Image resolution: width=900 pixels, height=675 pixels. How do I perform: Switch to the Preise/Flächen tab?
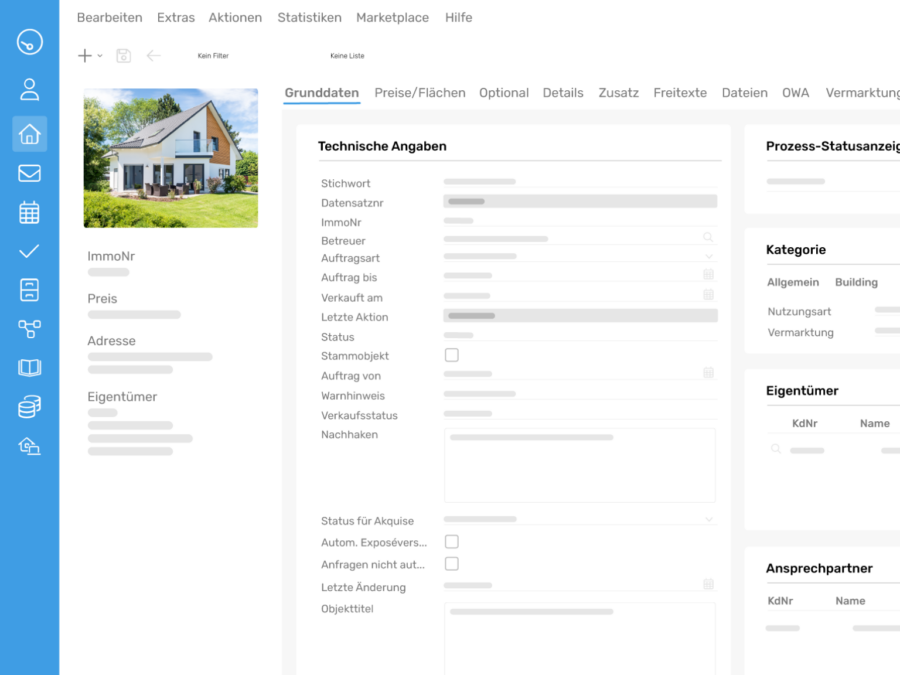click(x=418, y=92)
